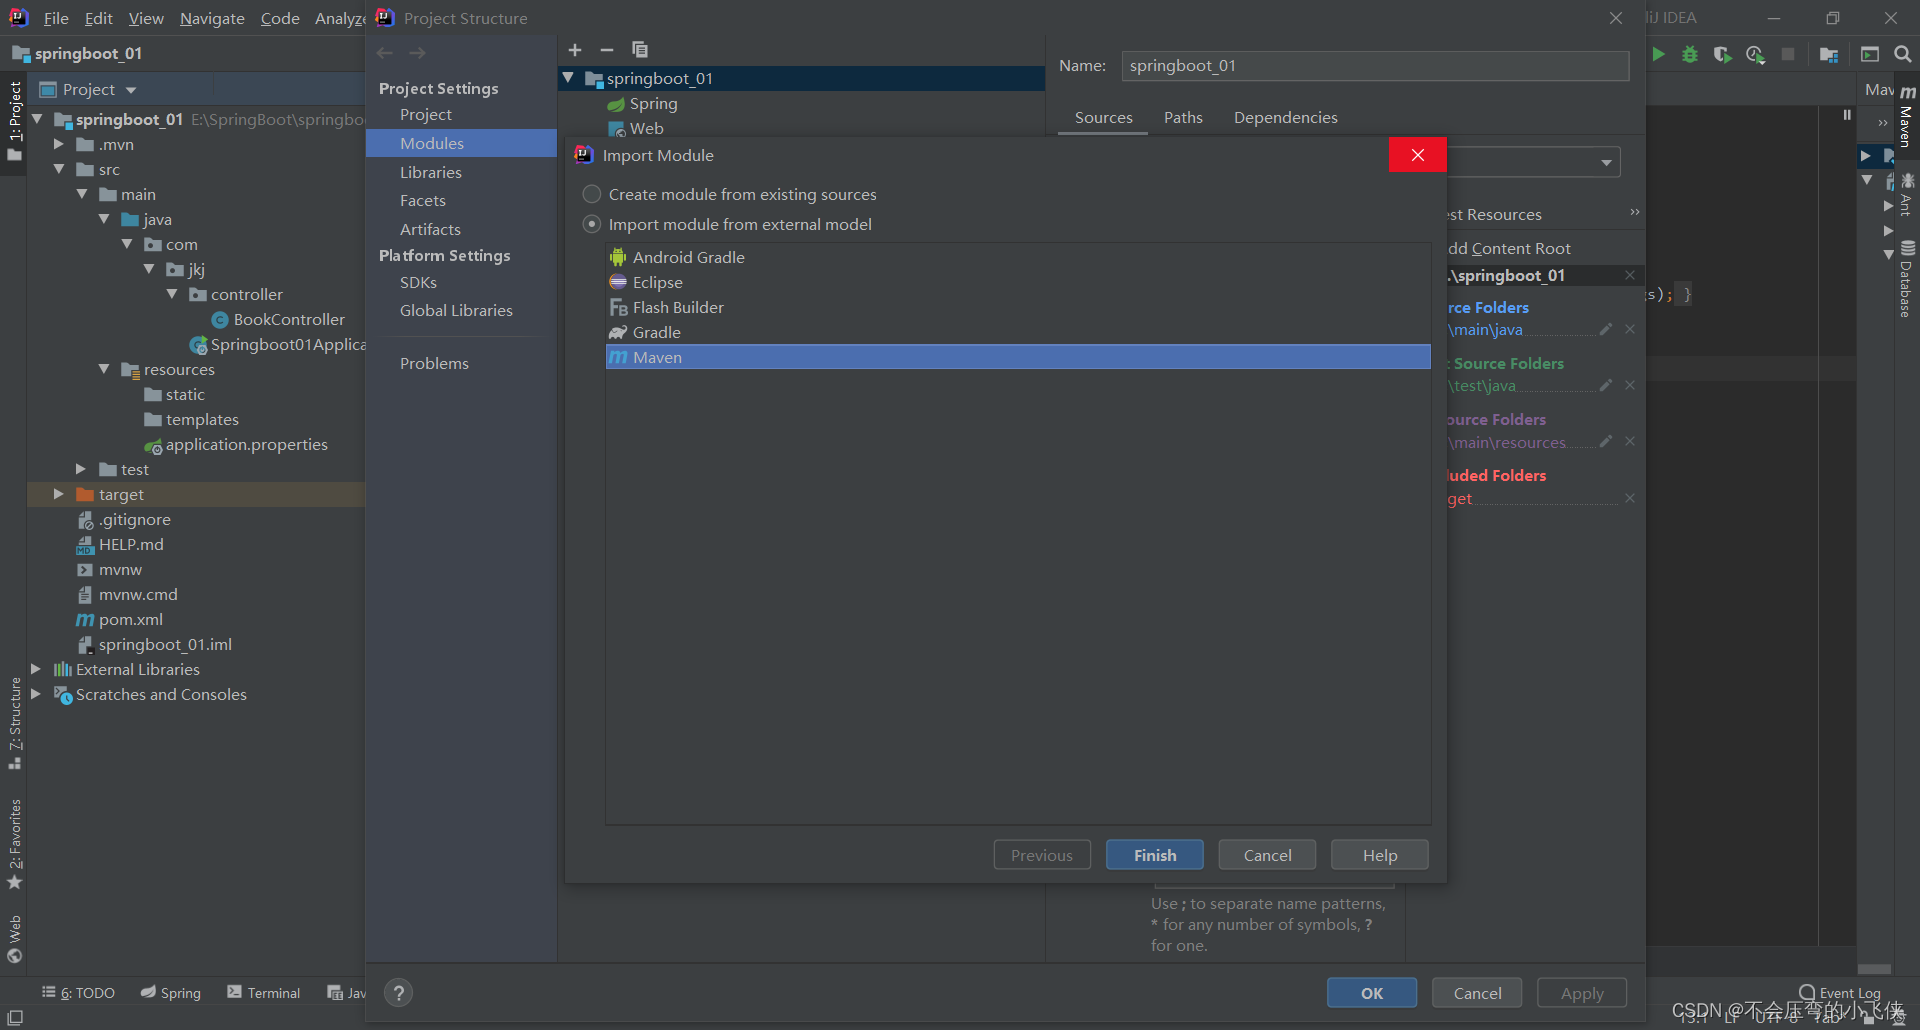
Task: Open the TODO tool window
Action: (x=79, y=993)
